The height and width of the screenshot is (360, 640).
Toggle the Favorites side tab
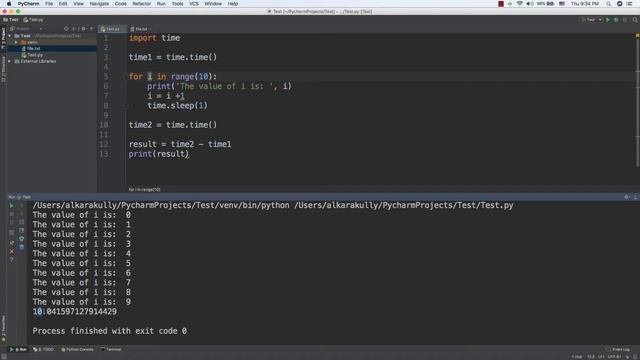pyautogui.click(x=3, y=328)
